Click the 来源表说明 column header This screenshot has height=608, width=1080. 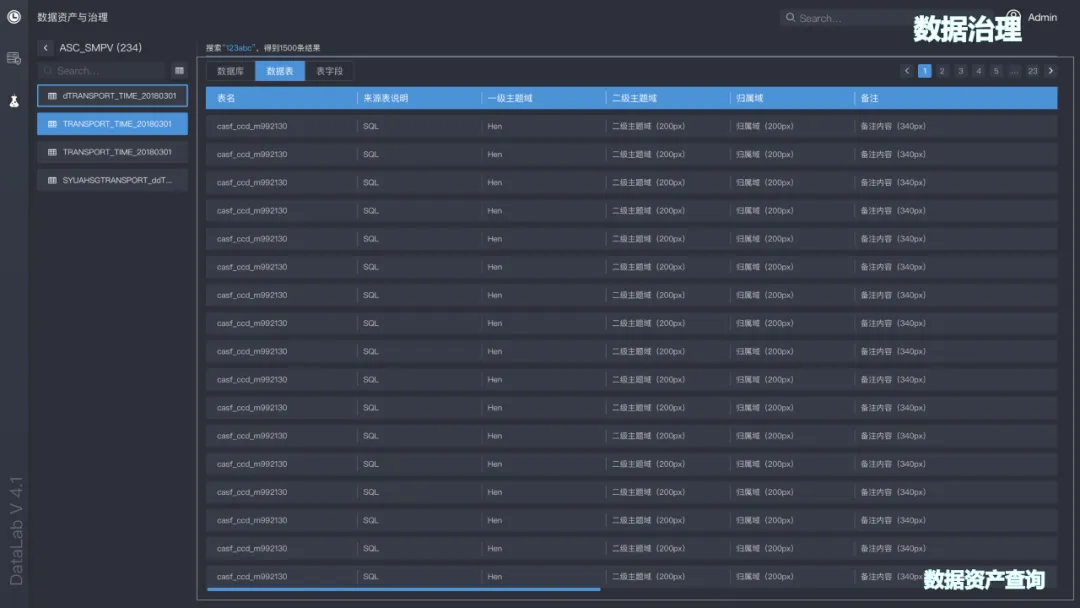coord(386,98)
